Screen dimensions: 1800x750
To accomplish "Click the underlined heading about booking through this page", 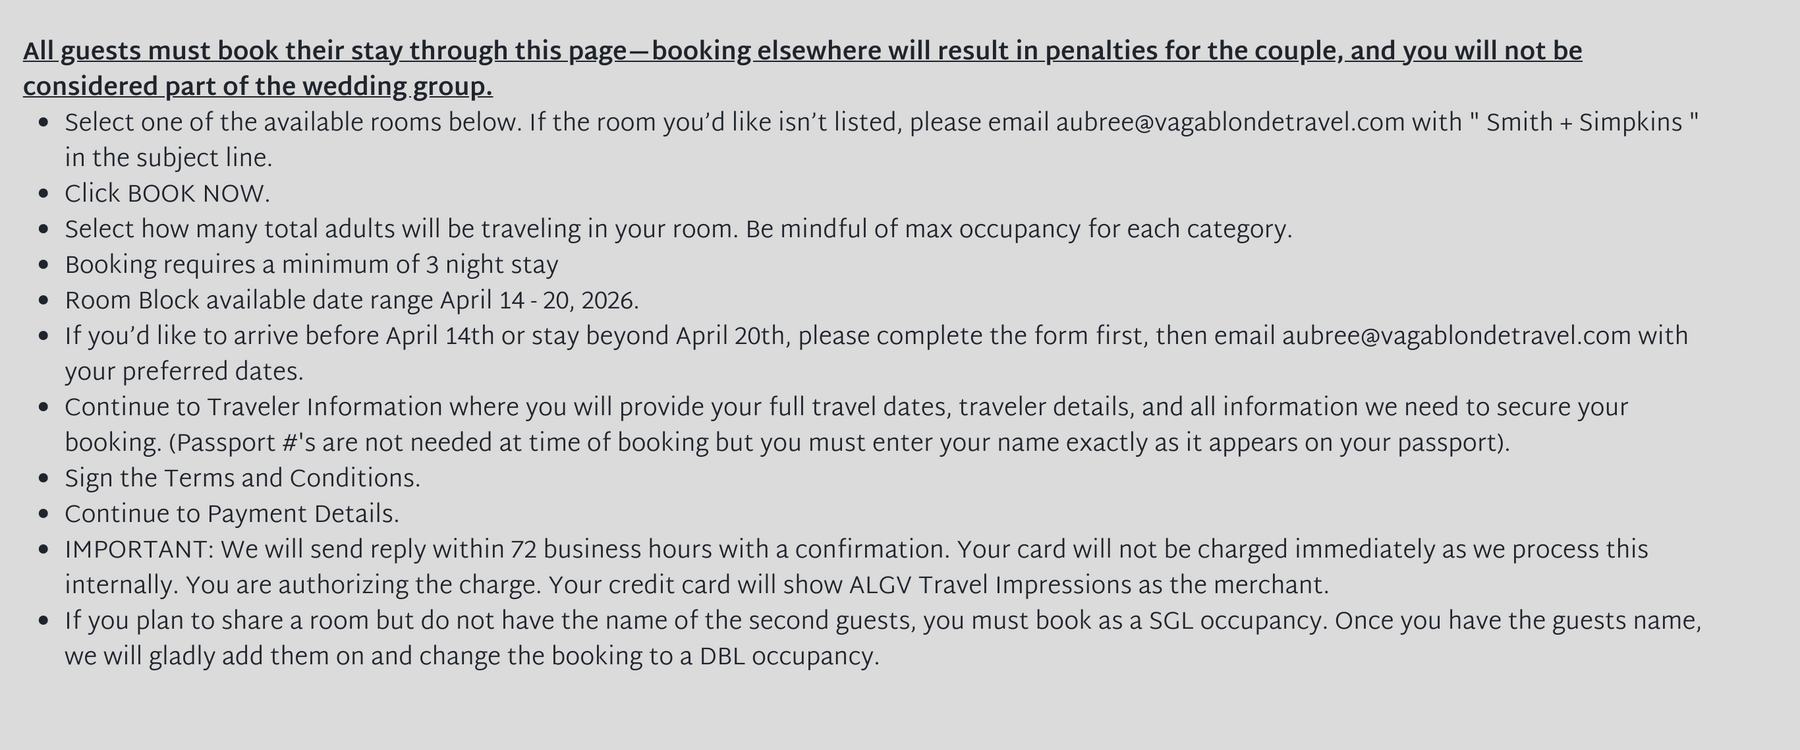I will [800, 52].
